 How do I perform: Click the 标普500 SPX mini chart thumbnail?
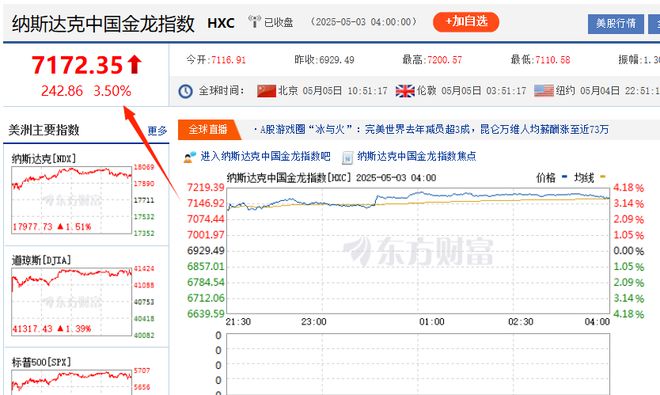[x=72, y=382]
